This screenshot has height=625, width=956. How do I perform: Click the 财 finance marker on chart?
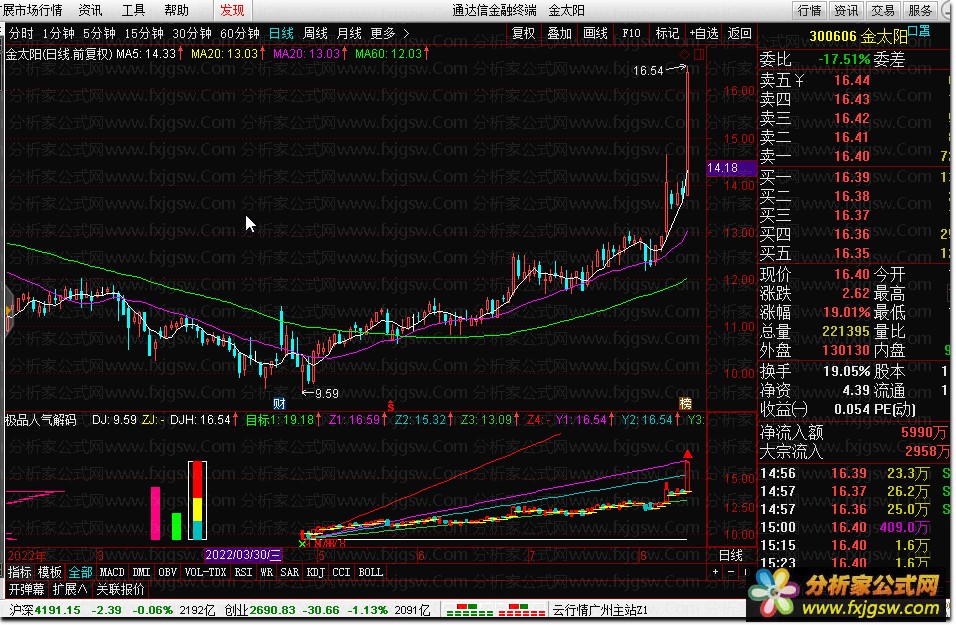[x=279, y=403]
